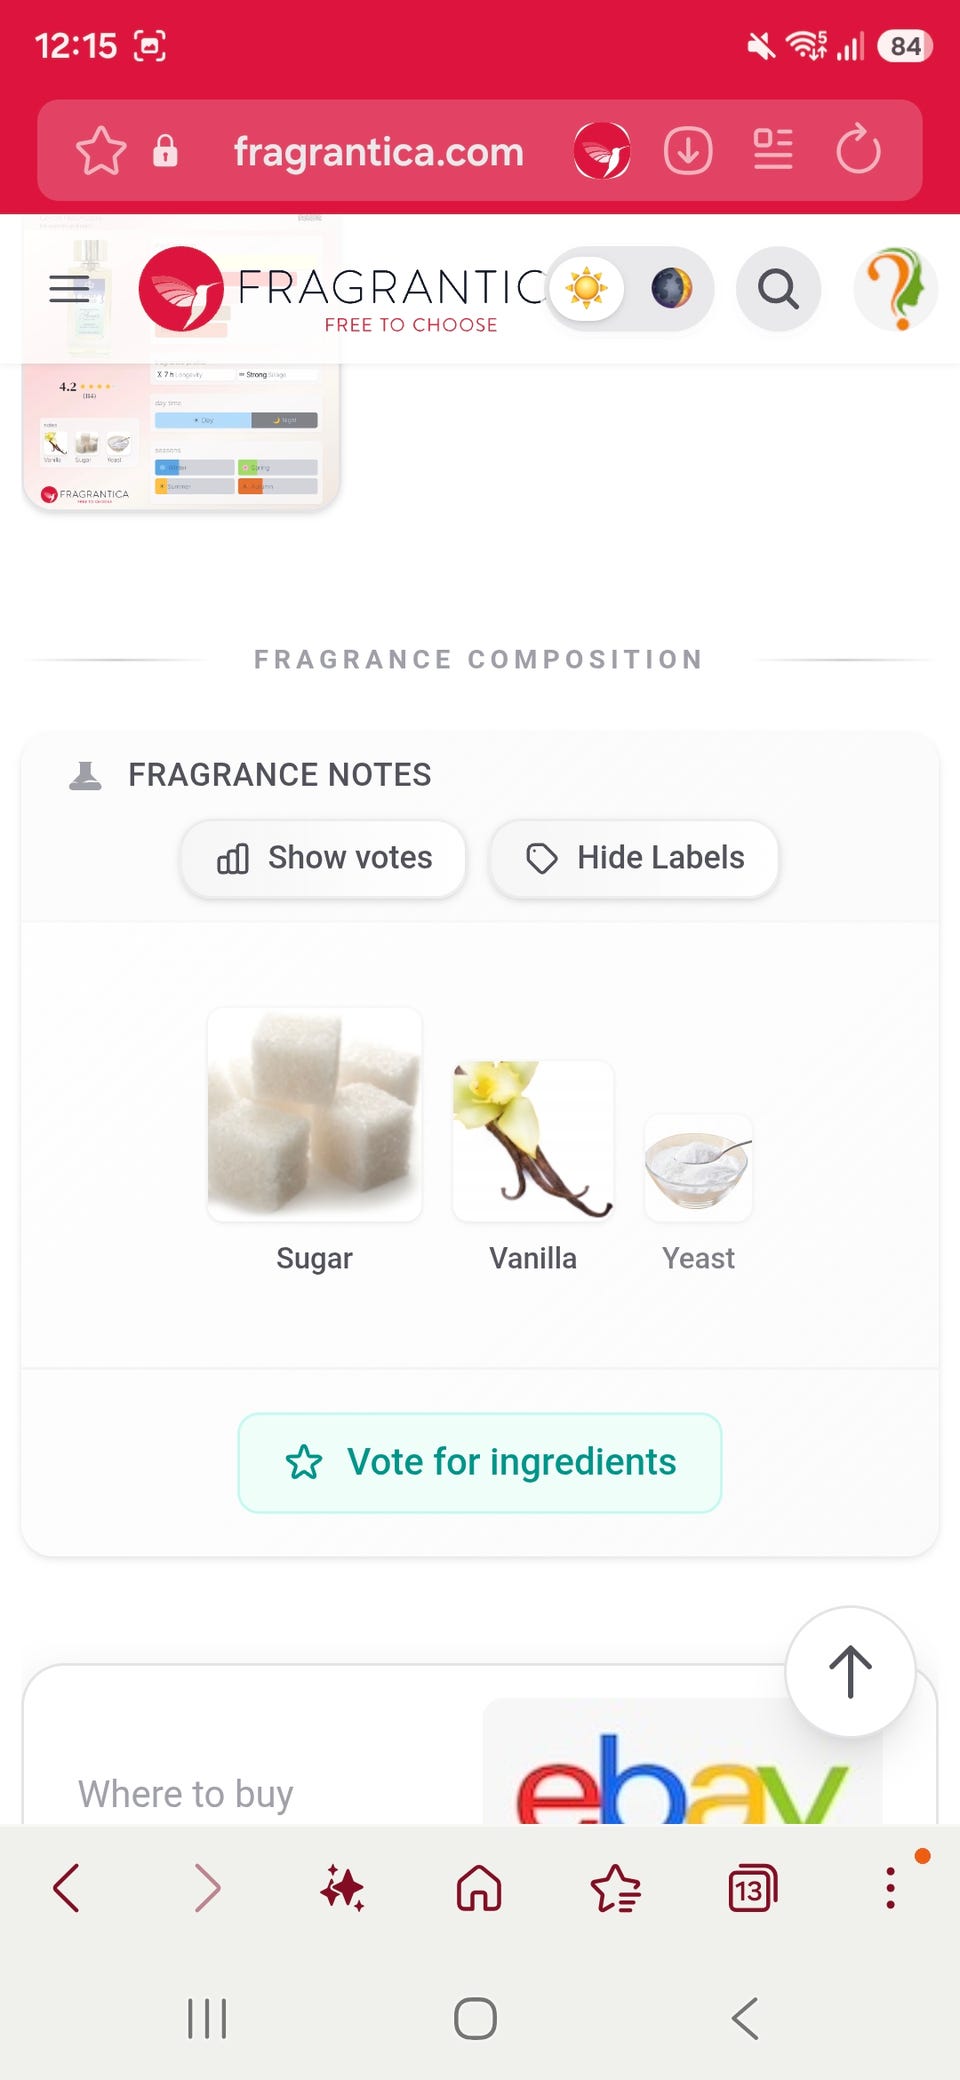Screen dimensions: 960x2080
Task: Open the Fragrantica hamburger menu
Action: click(70, 288)
